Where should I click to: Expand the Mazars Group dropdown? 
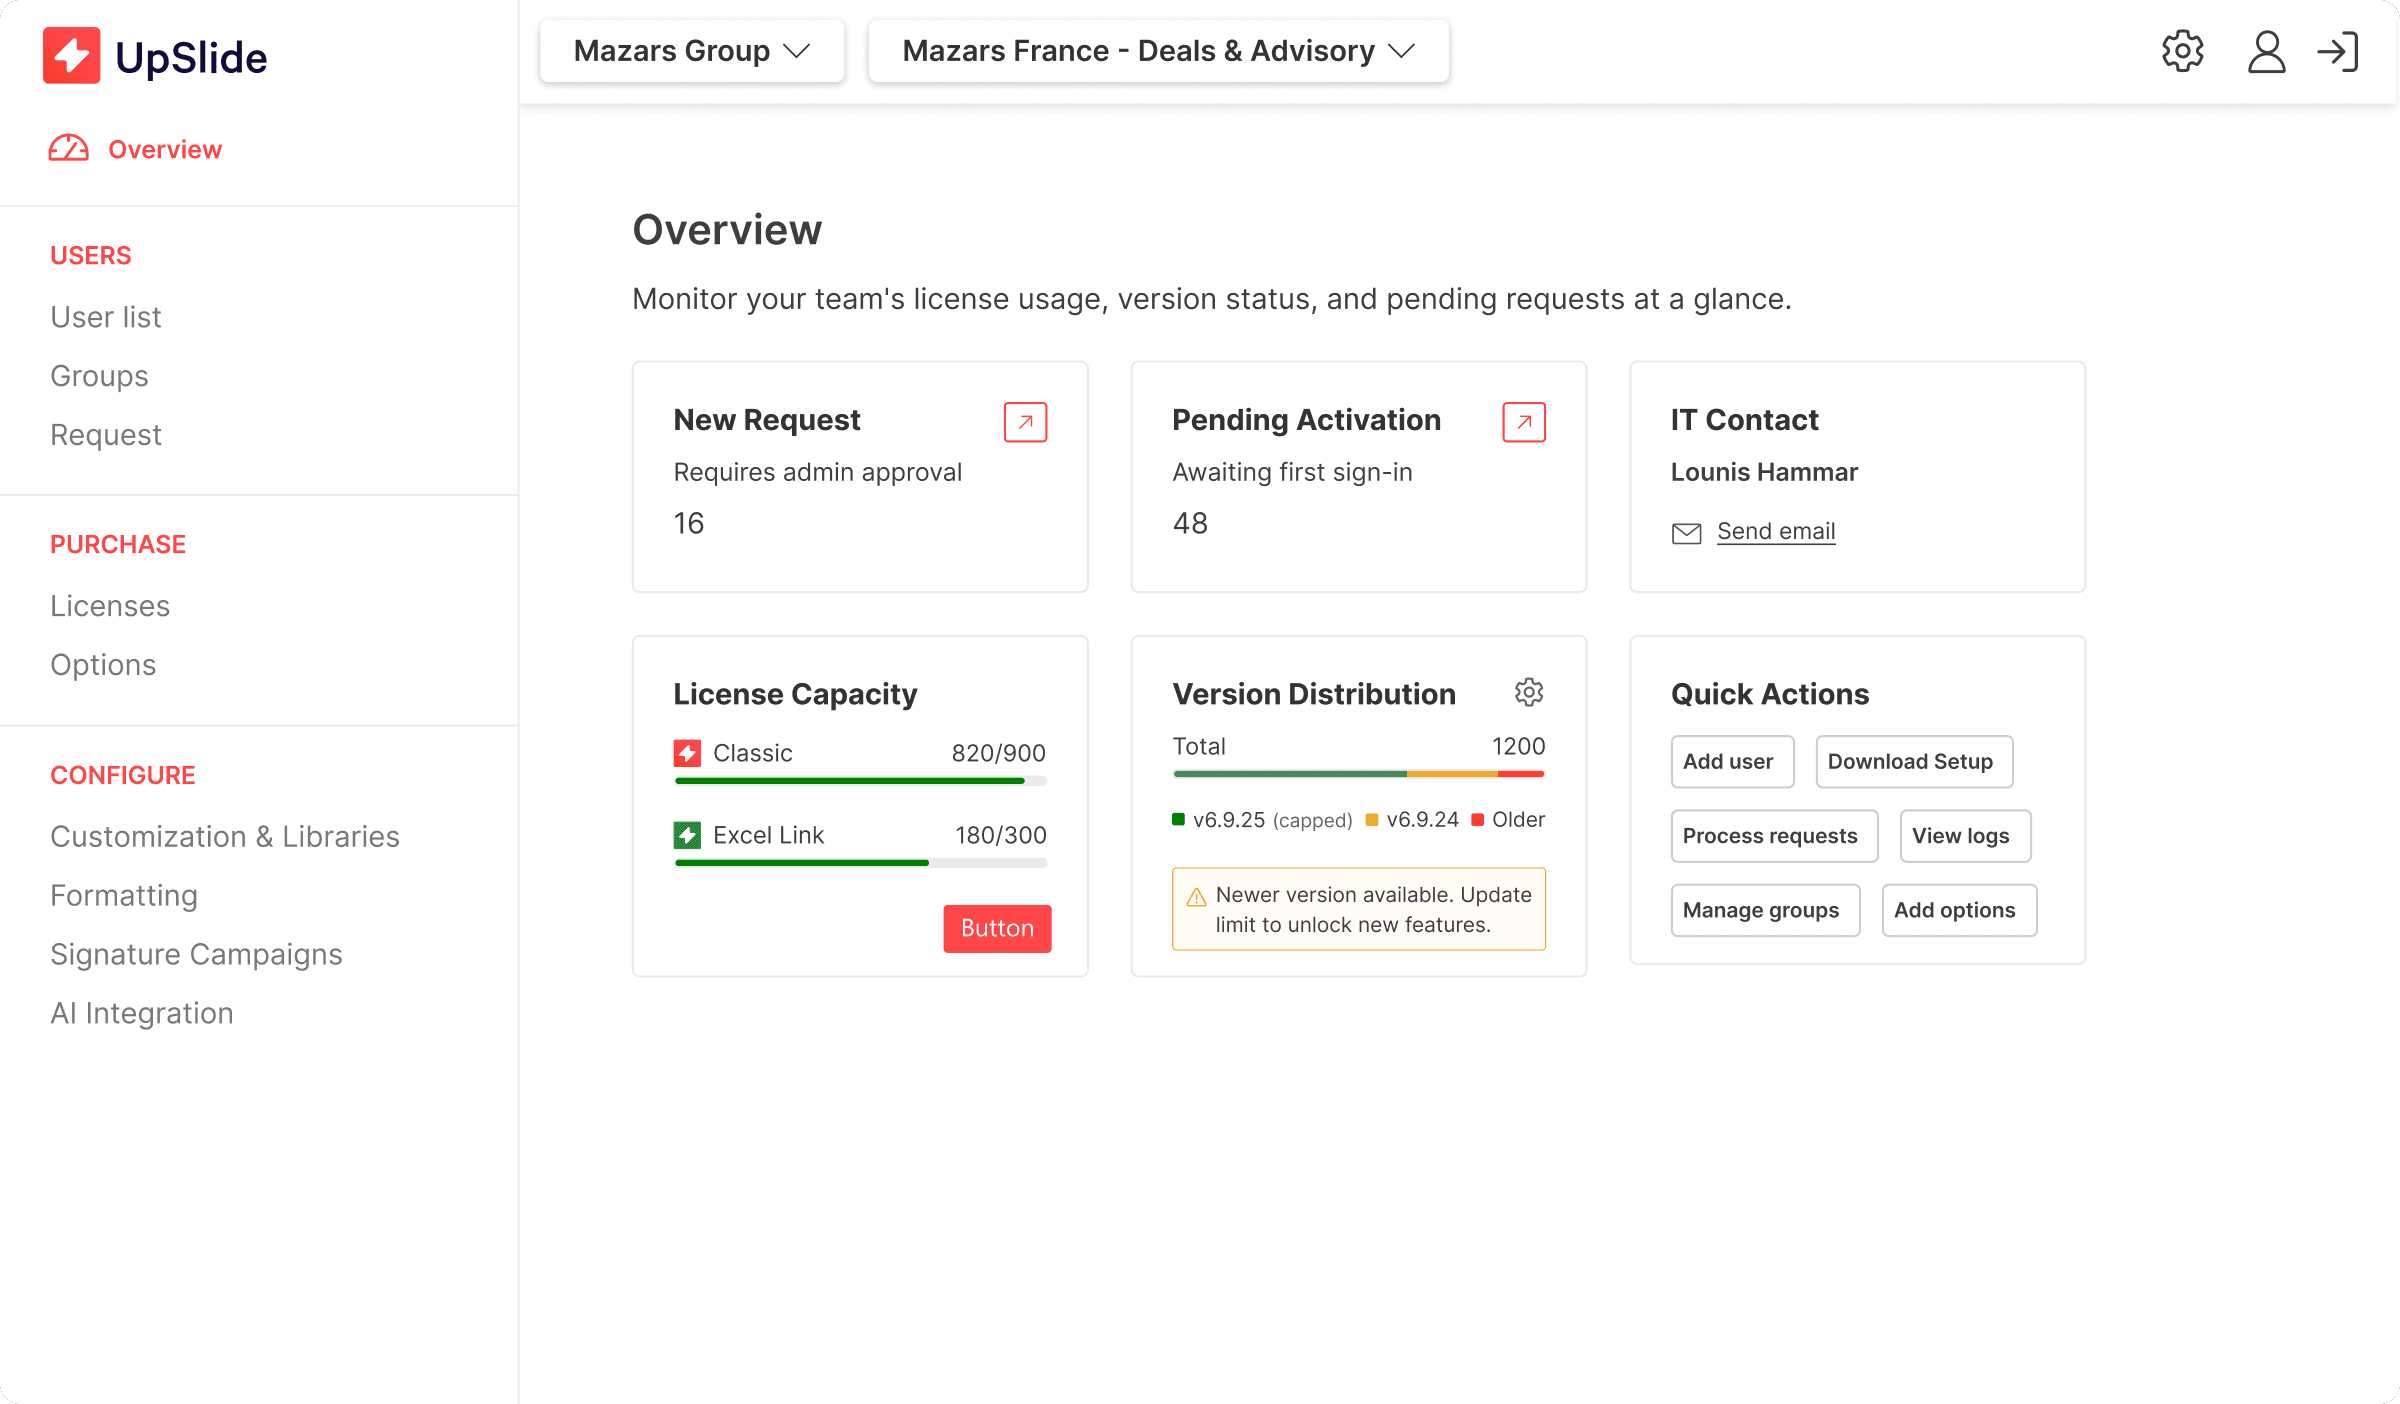[x=692, y=51]
